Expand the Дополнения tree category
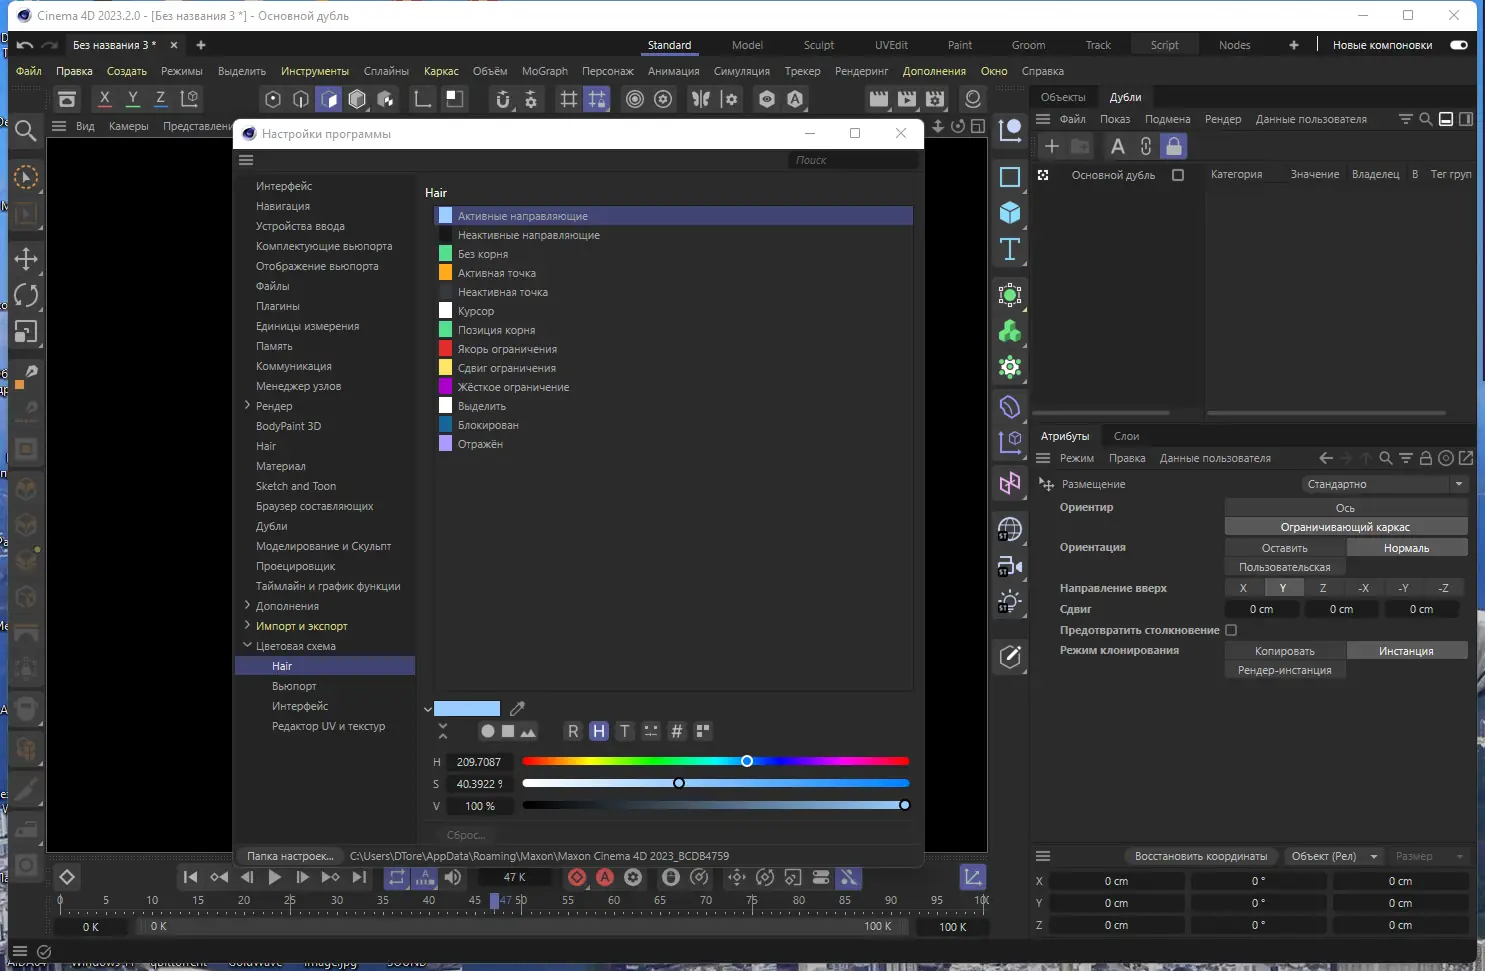The height and width of the screenshot is (971, 1485). click(x=247, y=605)
